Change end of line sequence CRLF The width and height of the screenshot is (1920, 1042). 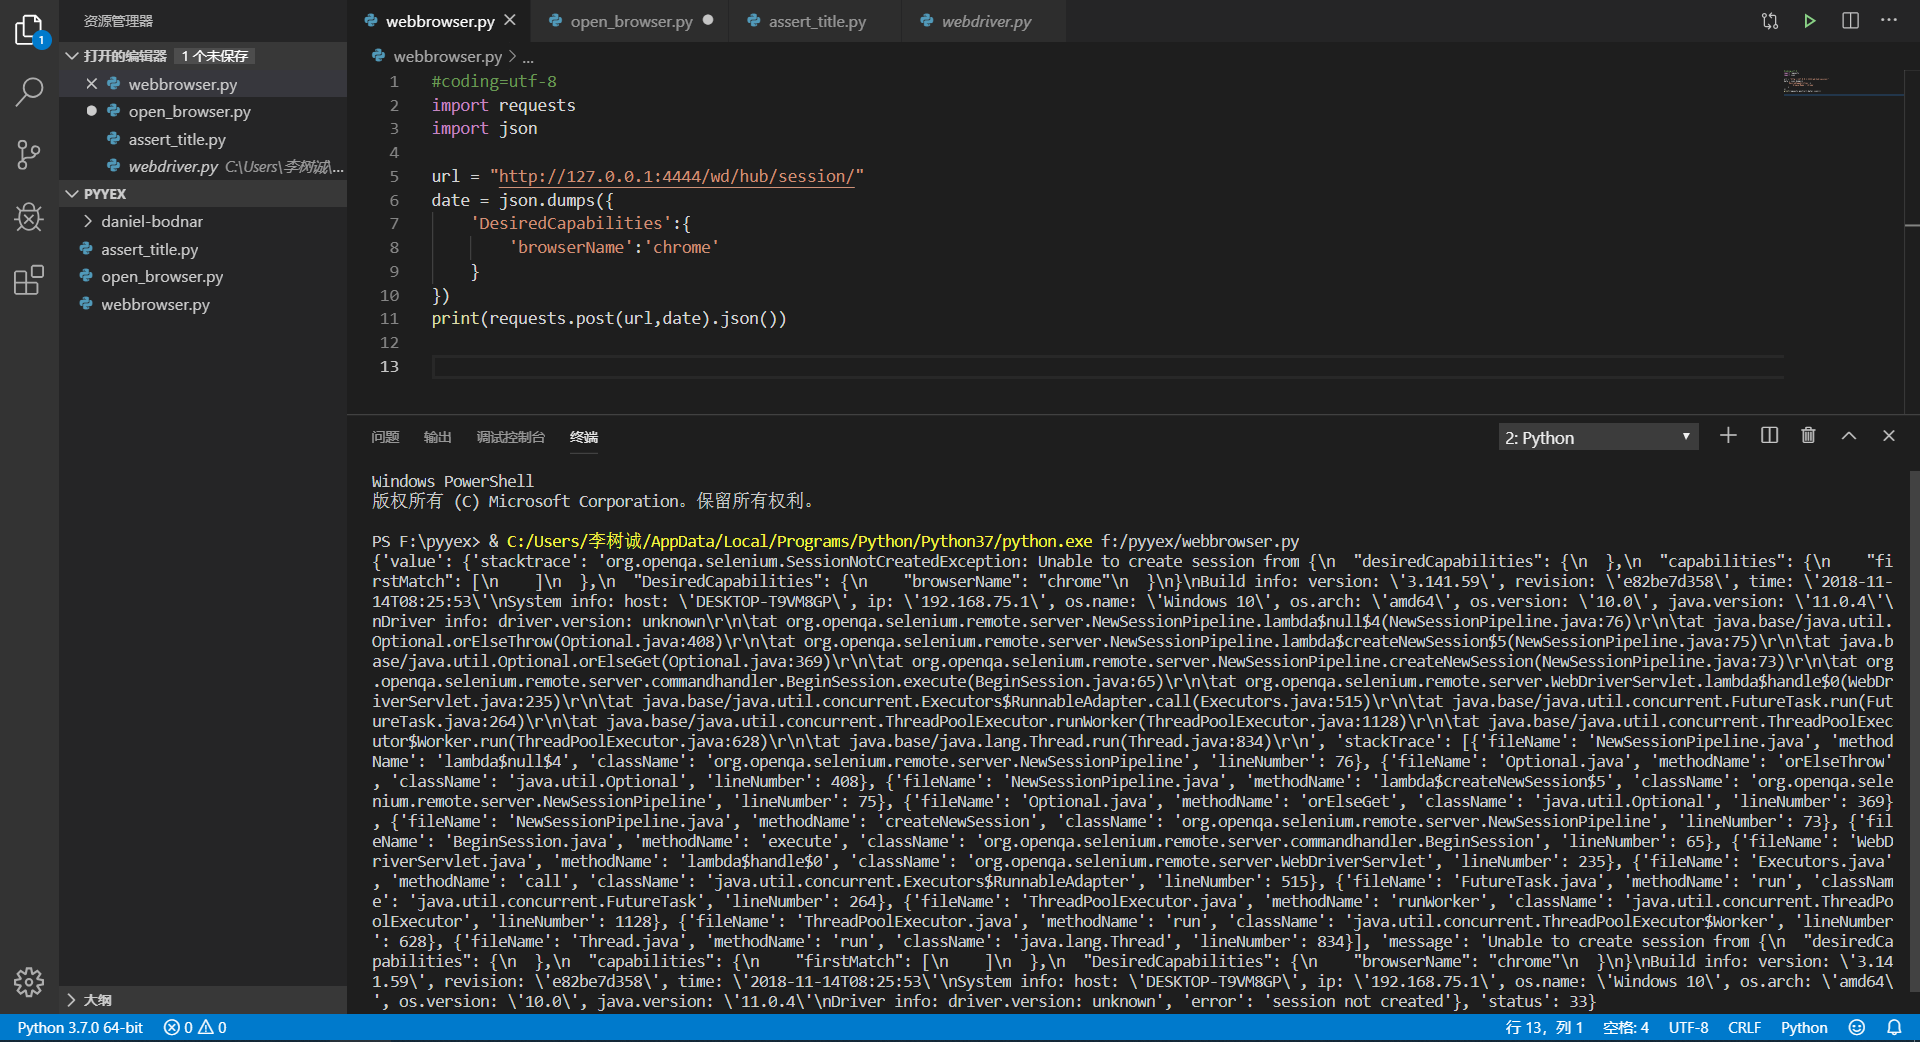tap(1744, 1027)
